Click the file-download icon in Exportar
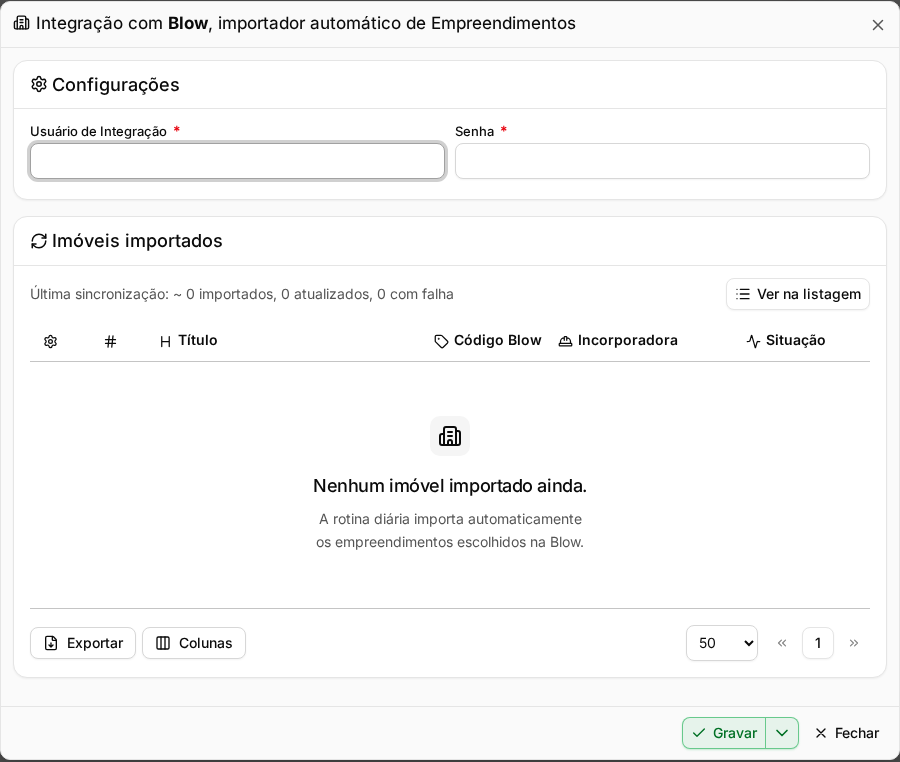 (x=51, y=643)
